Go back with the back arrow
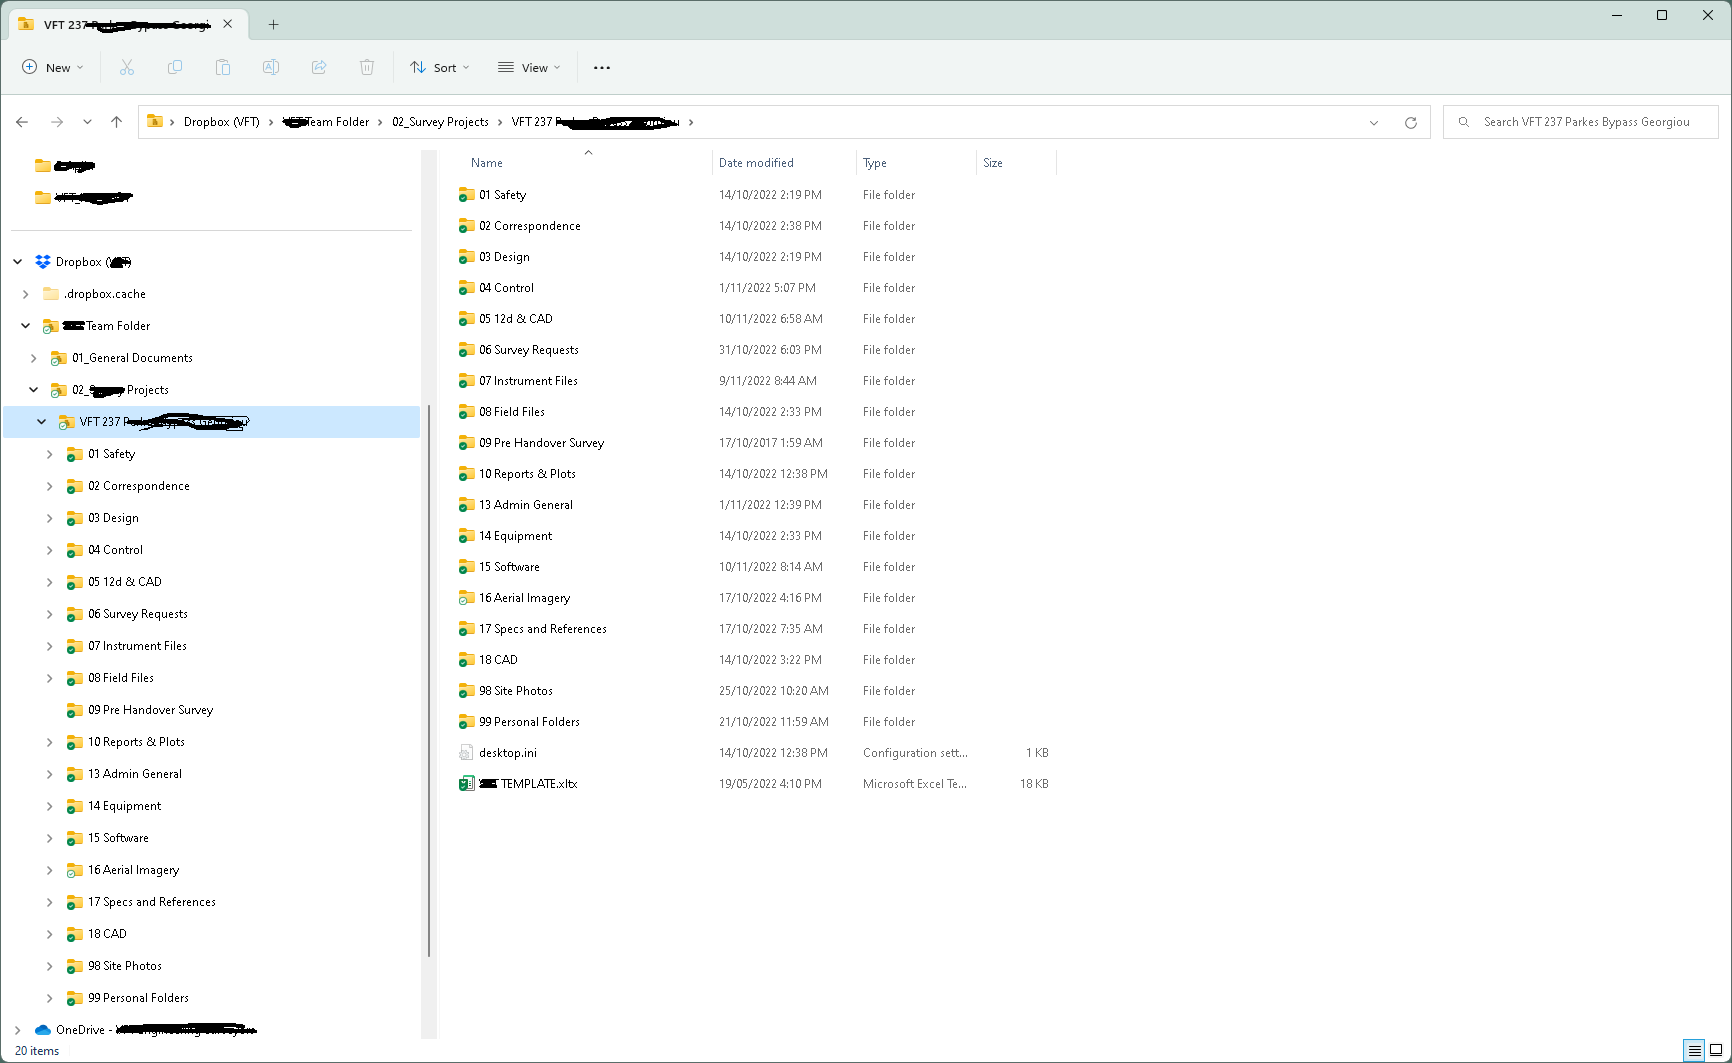 [22, 122]
